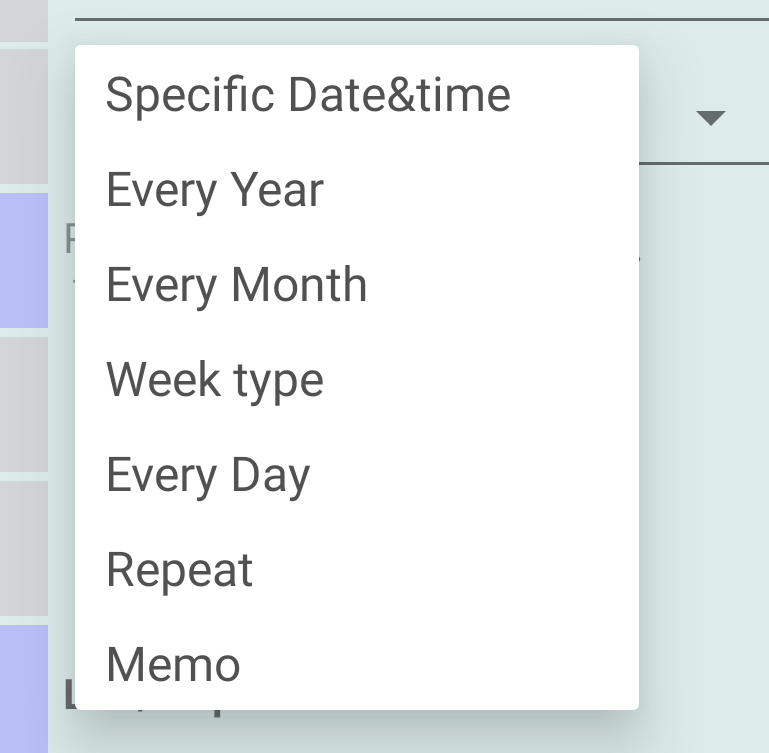769x753 pixels.
Task: Click gray cell directly above lower purple cell
Action: click(x=24, y=548)
